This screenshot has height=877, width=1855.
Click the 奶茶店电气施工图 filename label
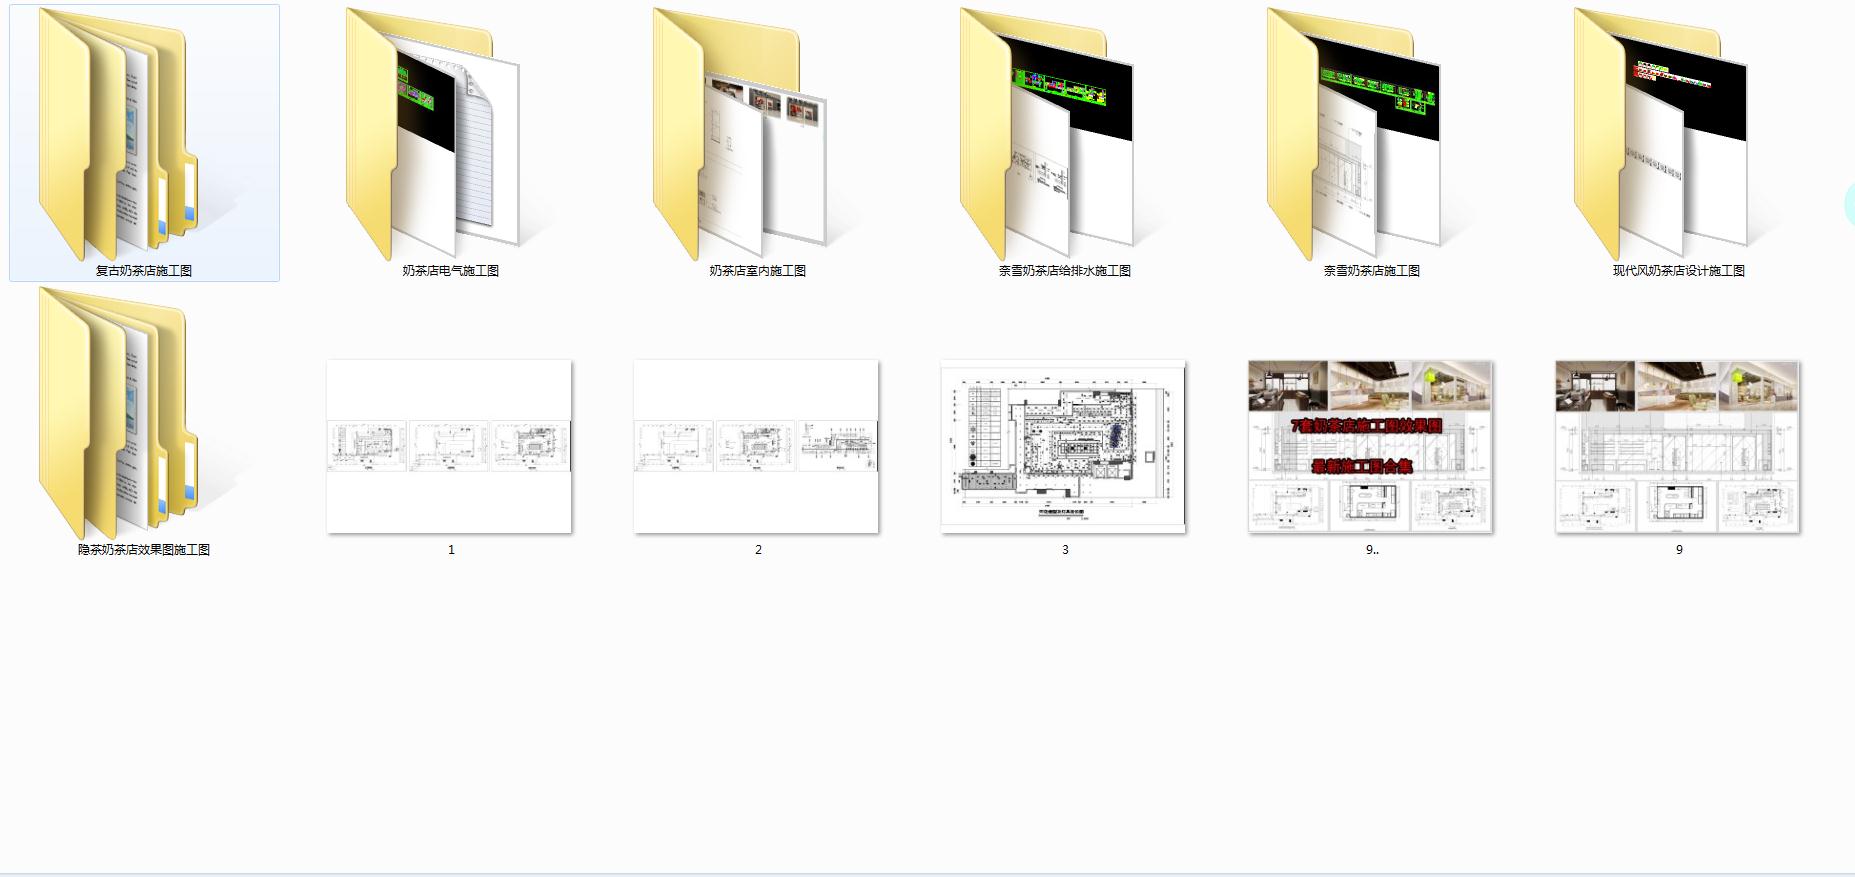pyautogui.click(x=451, y=271)
